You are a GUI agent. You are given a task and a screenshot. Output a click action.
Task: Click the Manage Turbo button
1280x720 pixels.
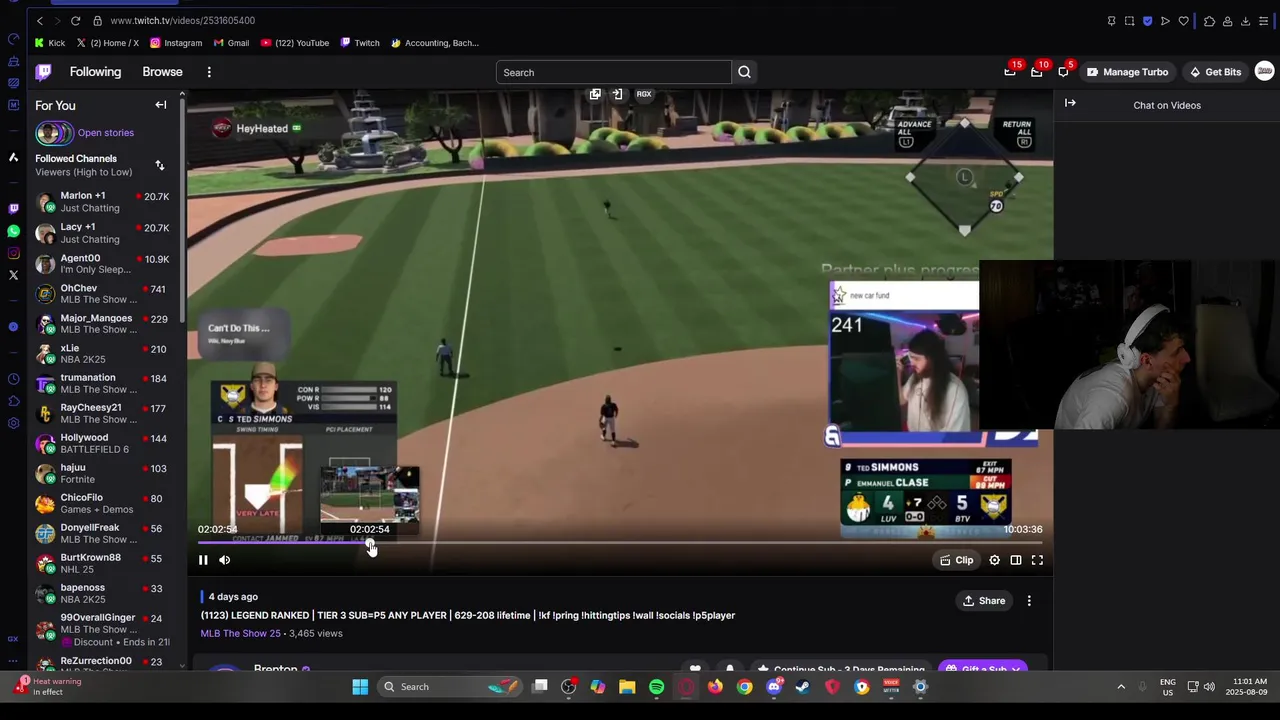pos(1127,72)
